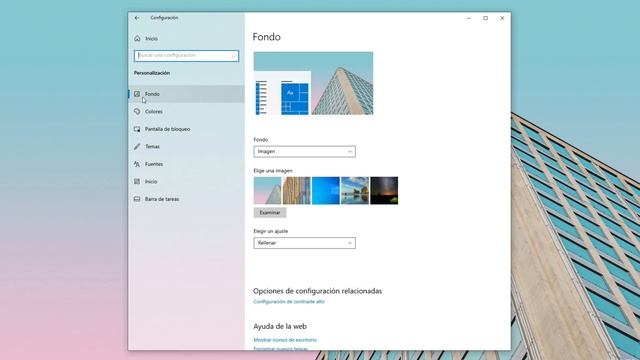This screenshot has height=360, width=640.
Task: Open the Fondo section label in sidebar
Action: point(152,94)
